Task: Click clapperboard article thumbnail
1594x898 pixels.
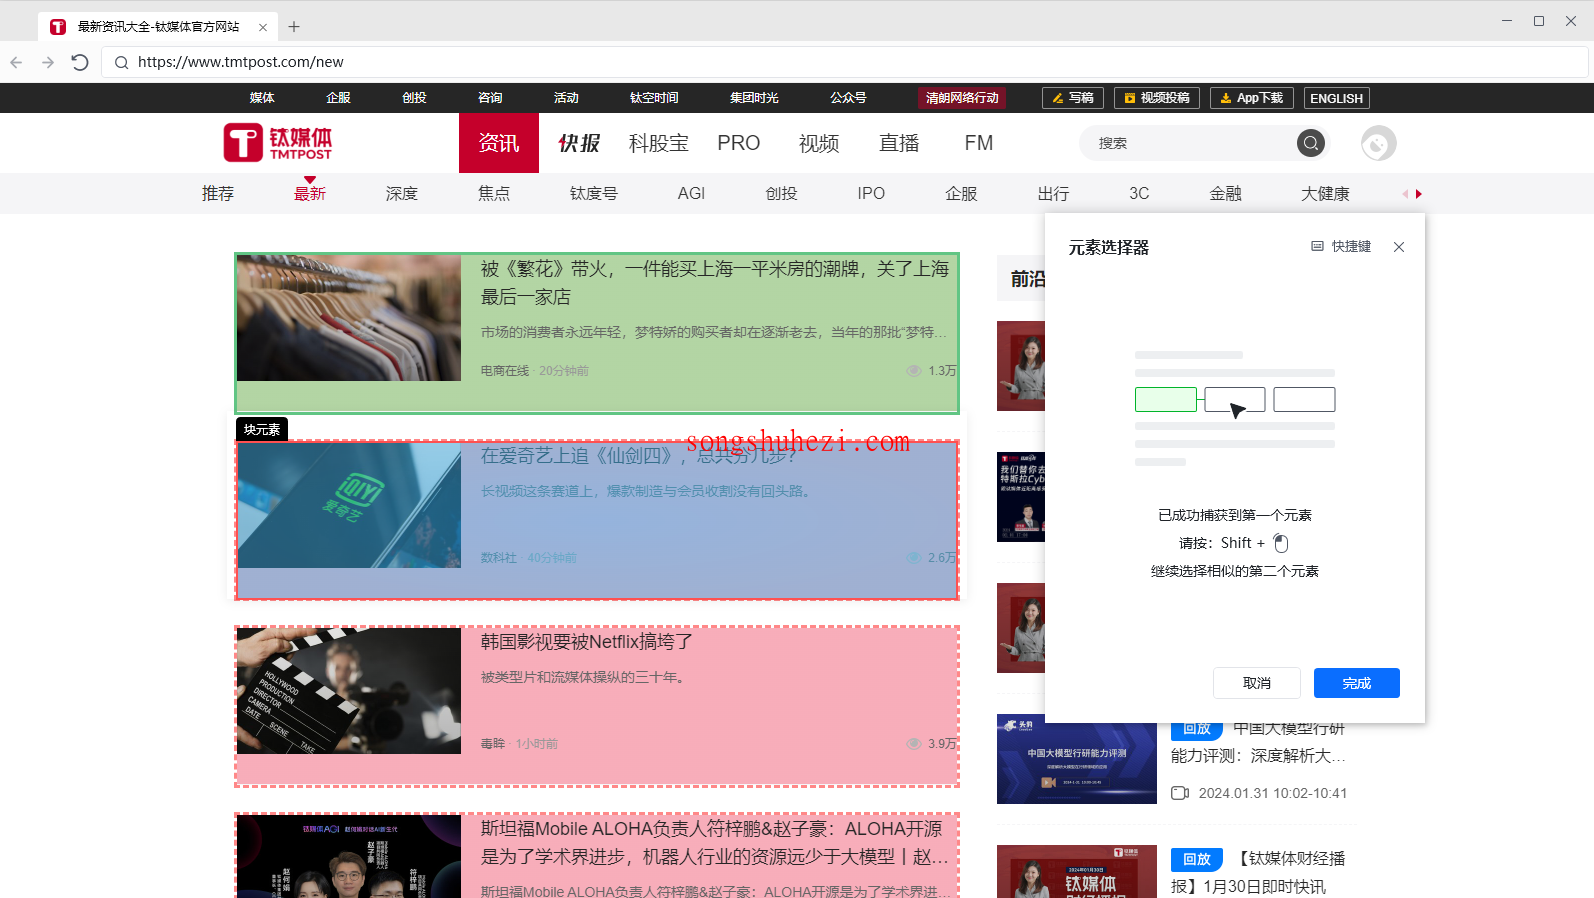Action: [349, 691]
